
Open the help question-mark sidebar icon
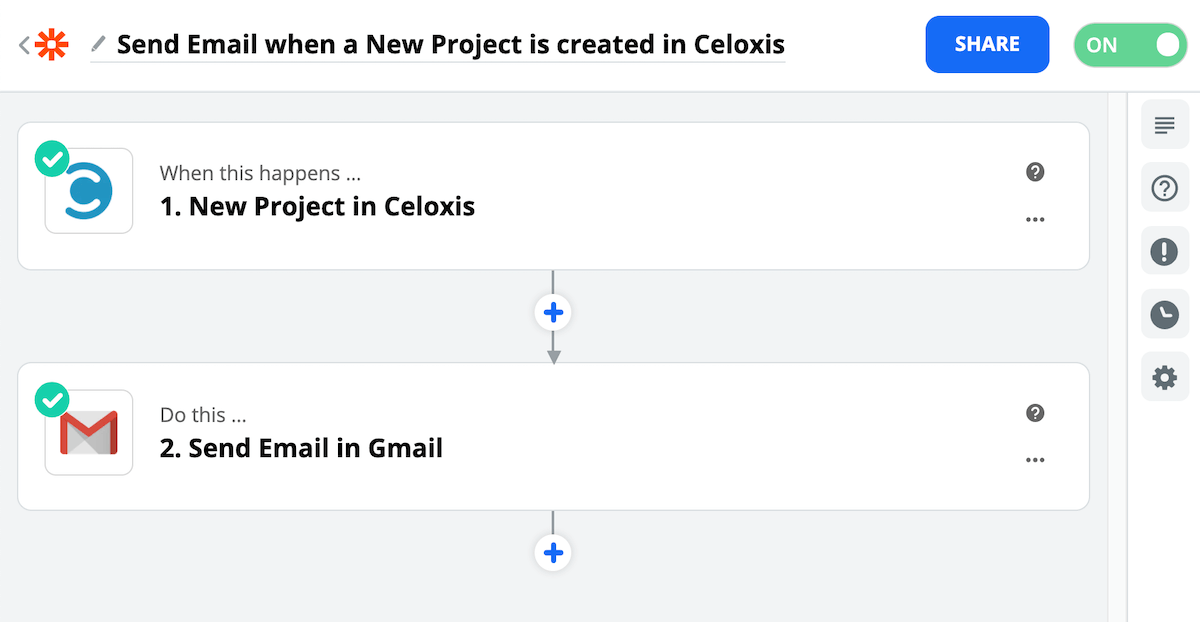1164,188
